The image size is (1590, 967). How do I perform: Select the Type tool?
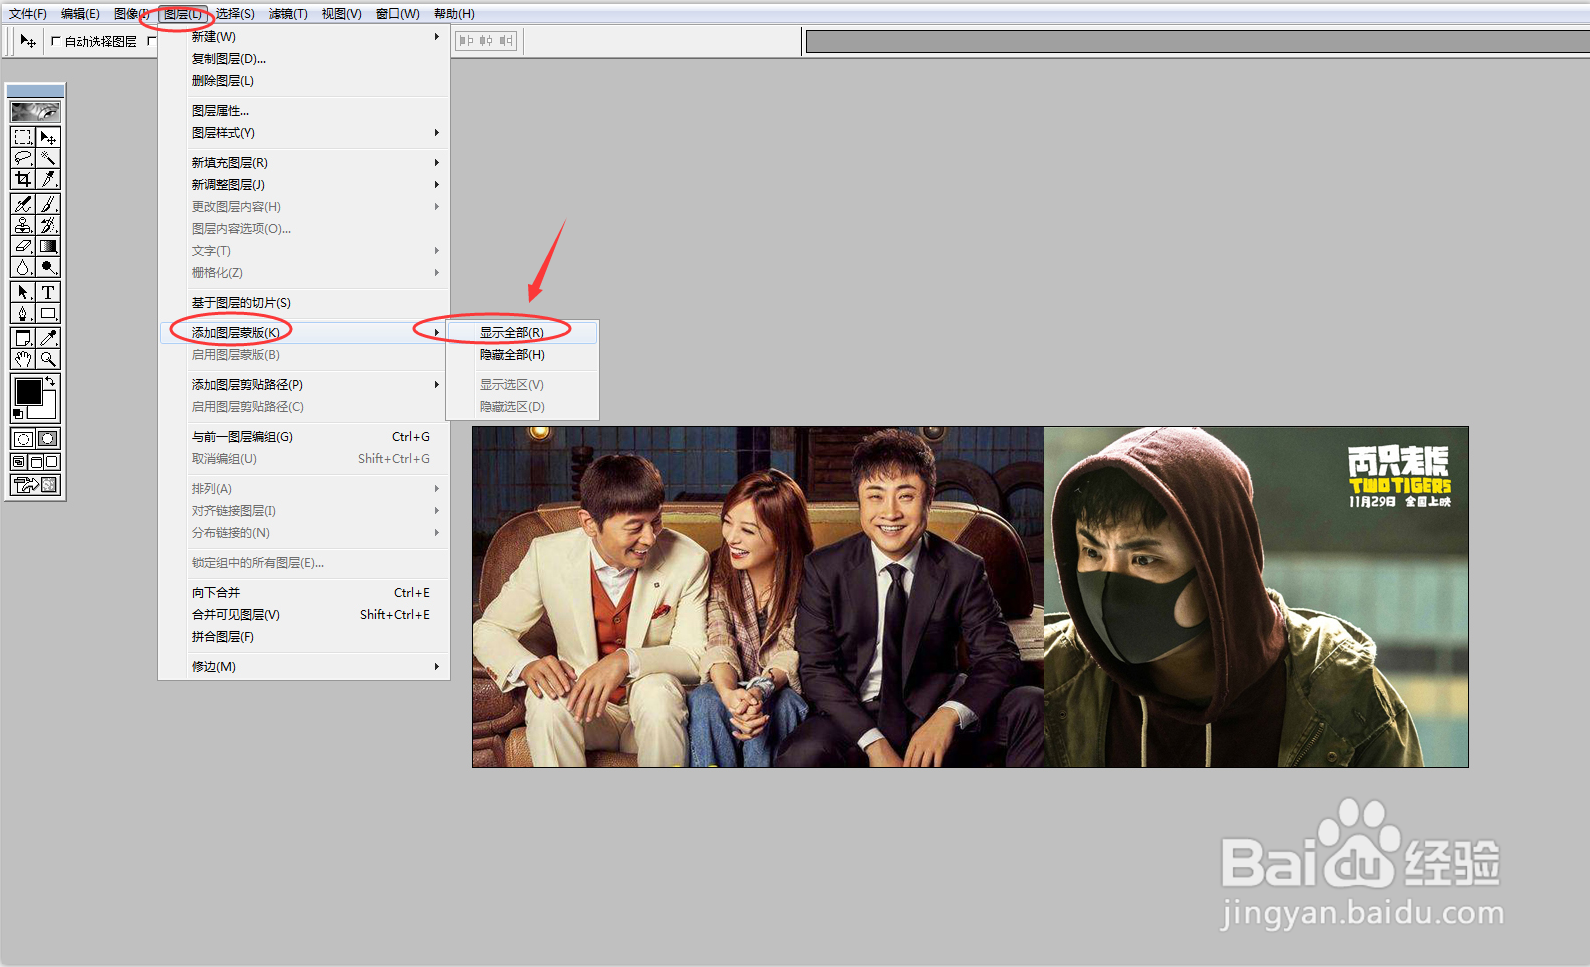[48, 292]
